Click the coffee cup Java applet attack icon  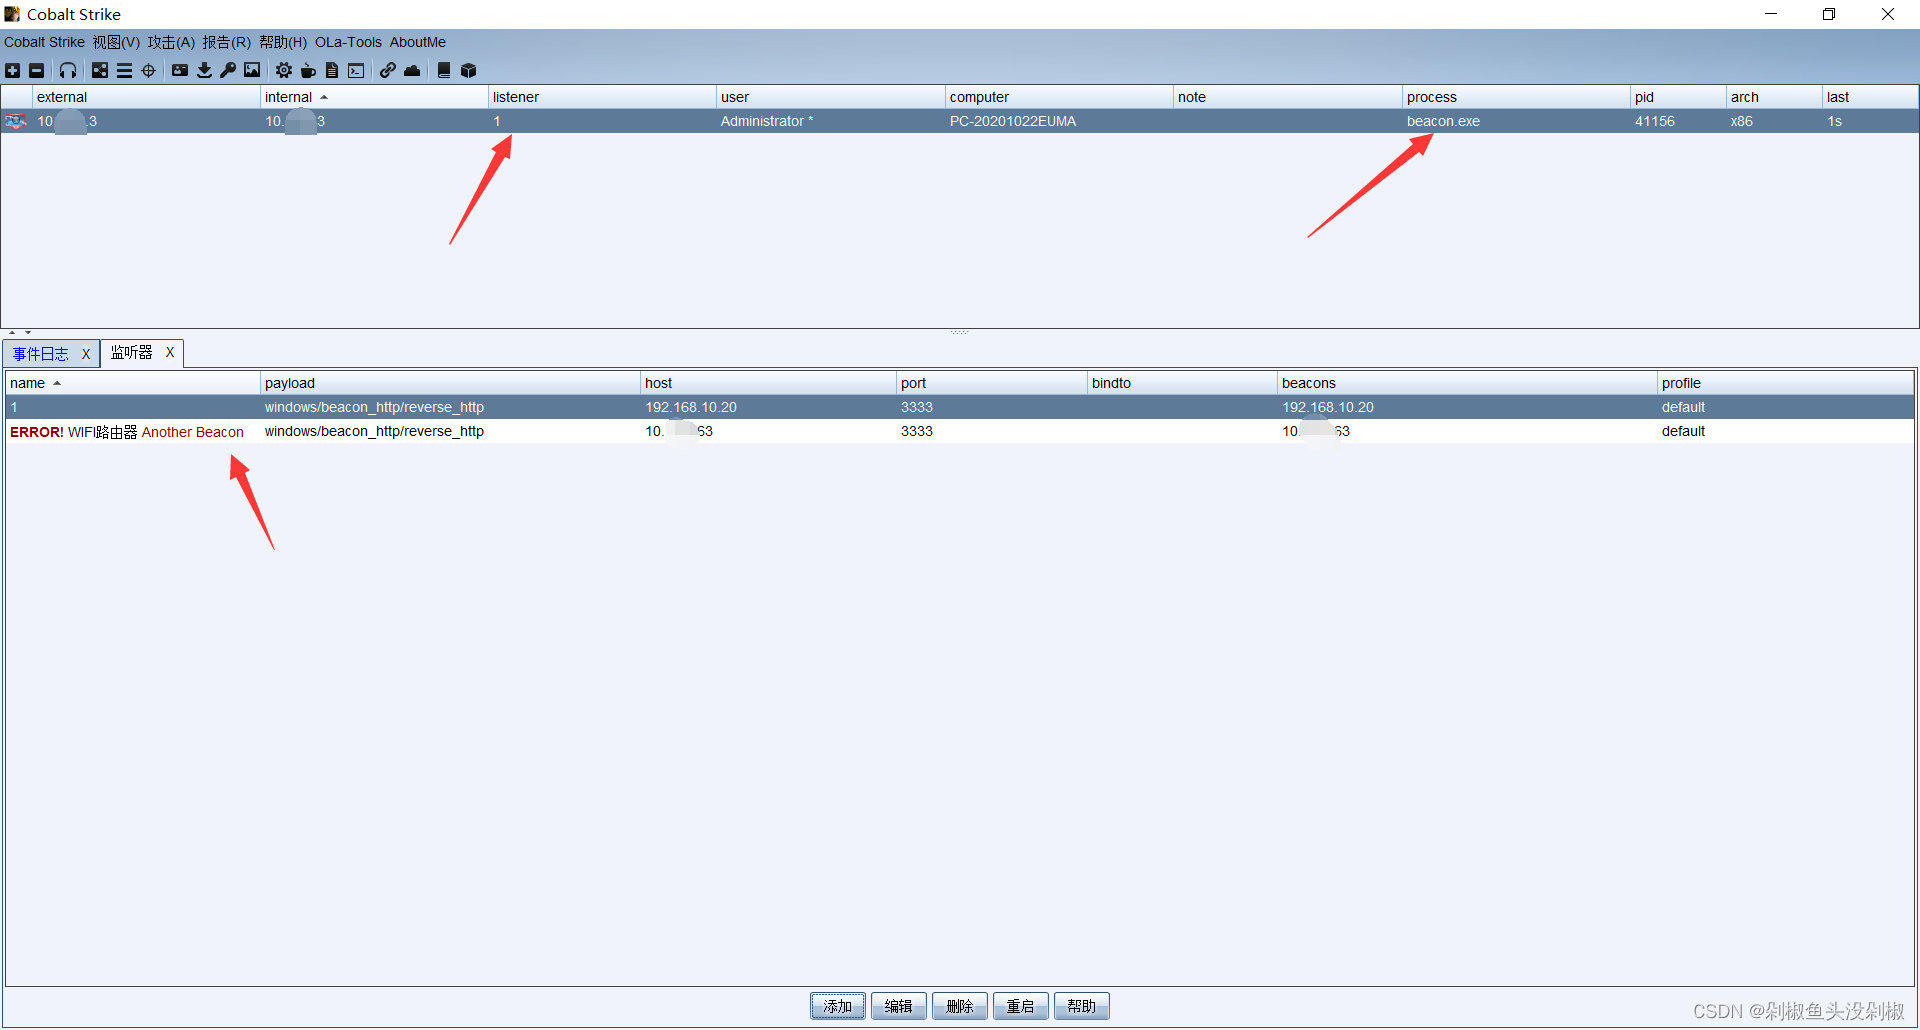click(x=308, y=70)
